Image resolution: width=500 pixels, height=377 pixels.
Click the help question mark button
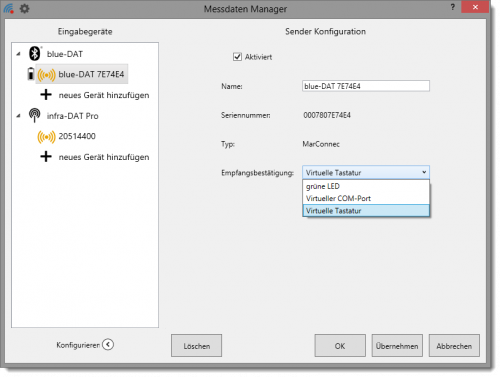[x=452, y=7]
